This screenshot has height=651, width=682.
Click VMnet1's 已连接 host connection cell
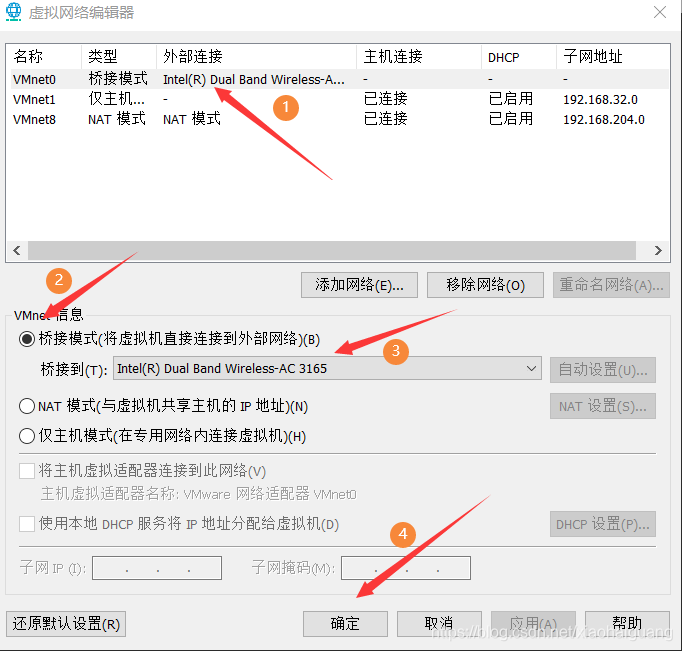[386, 99]
